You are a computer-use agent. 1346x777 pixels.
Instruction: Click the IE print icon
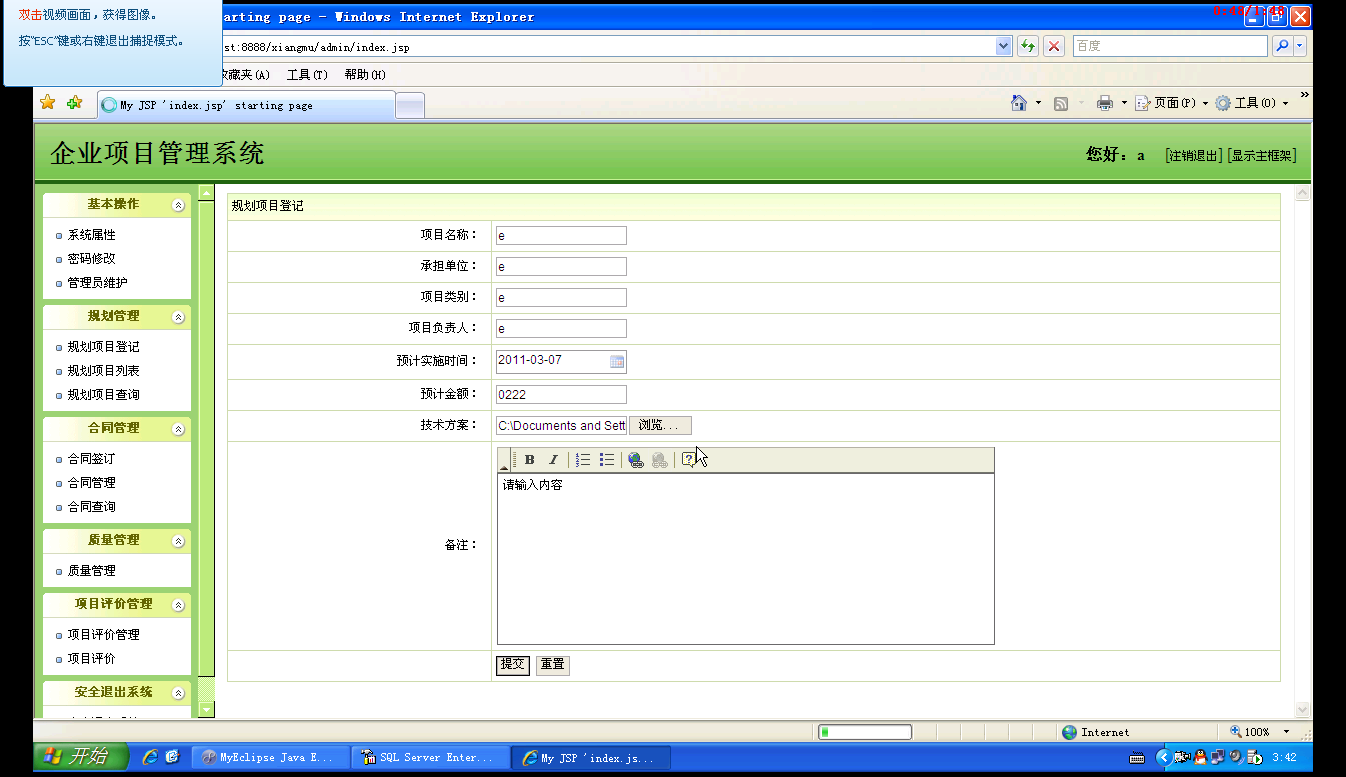coord(1104,103)
